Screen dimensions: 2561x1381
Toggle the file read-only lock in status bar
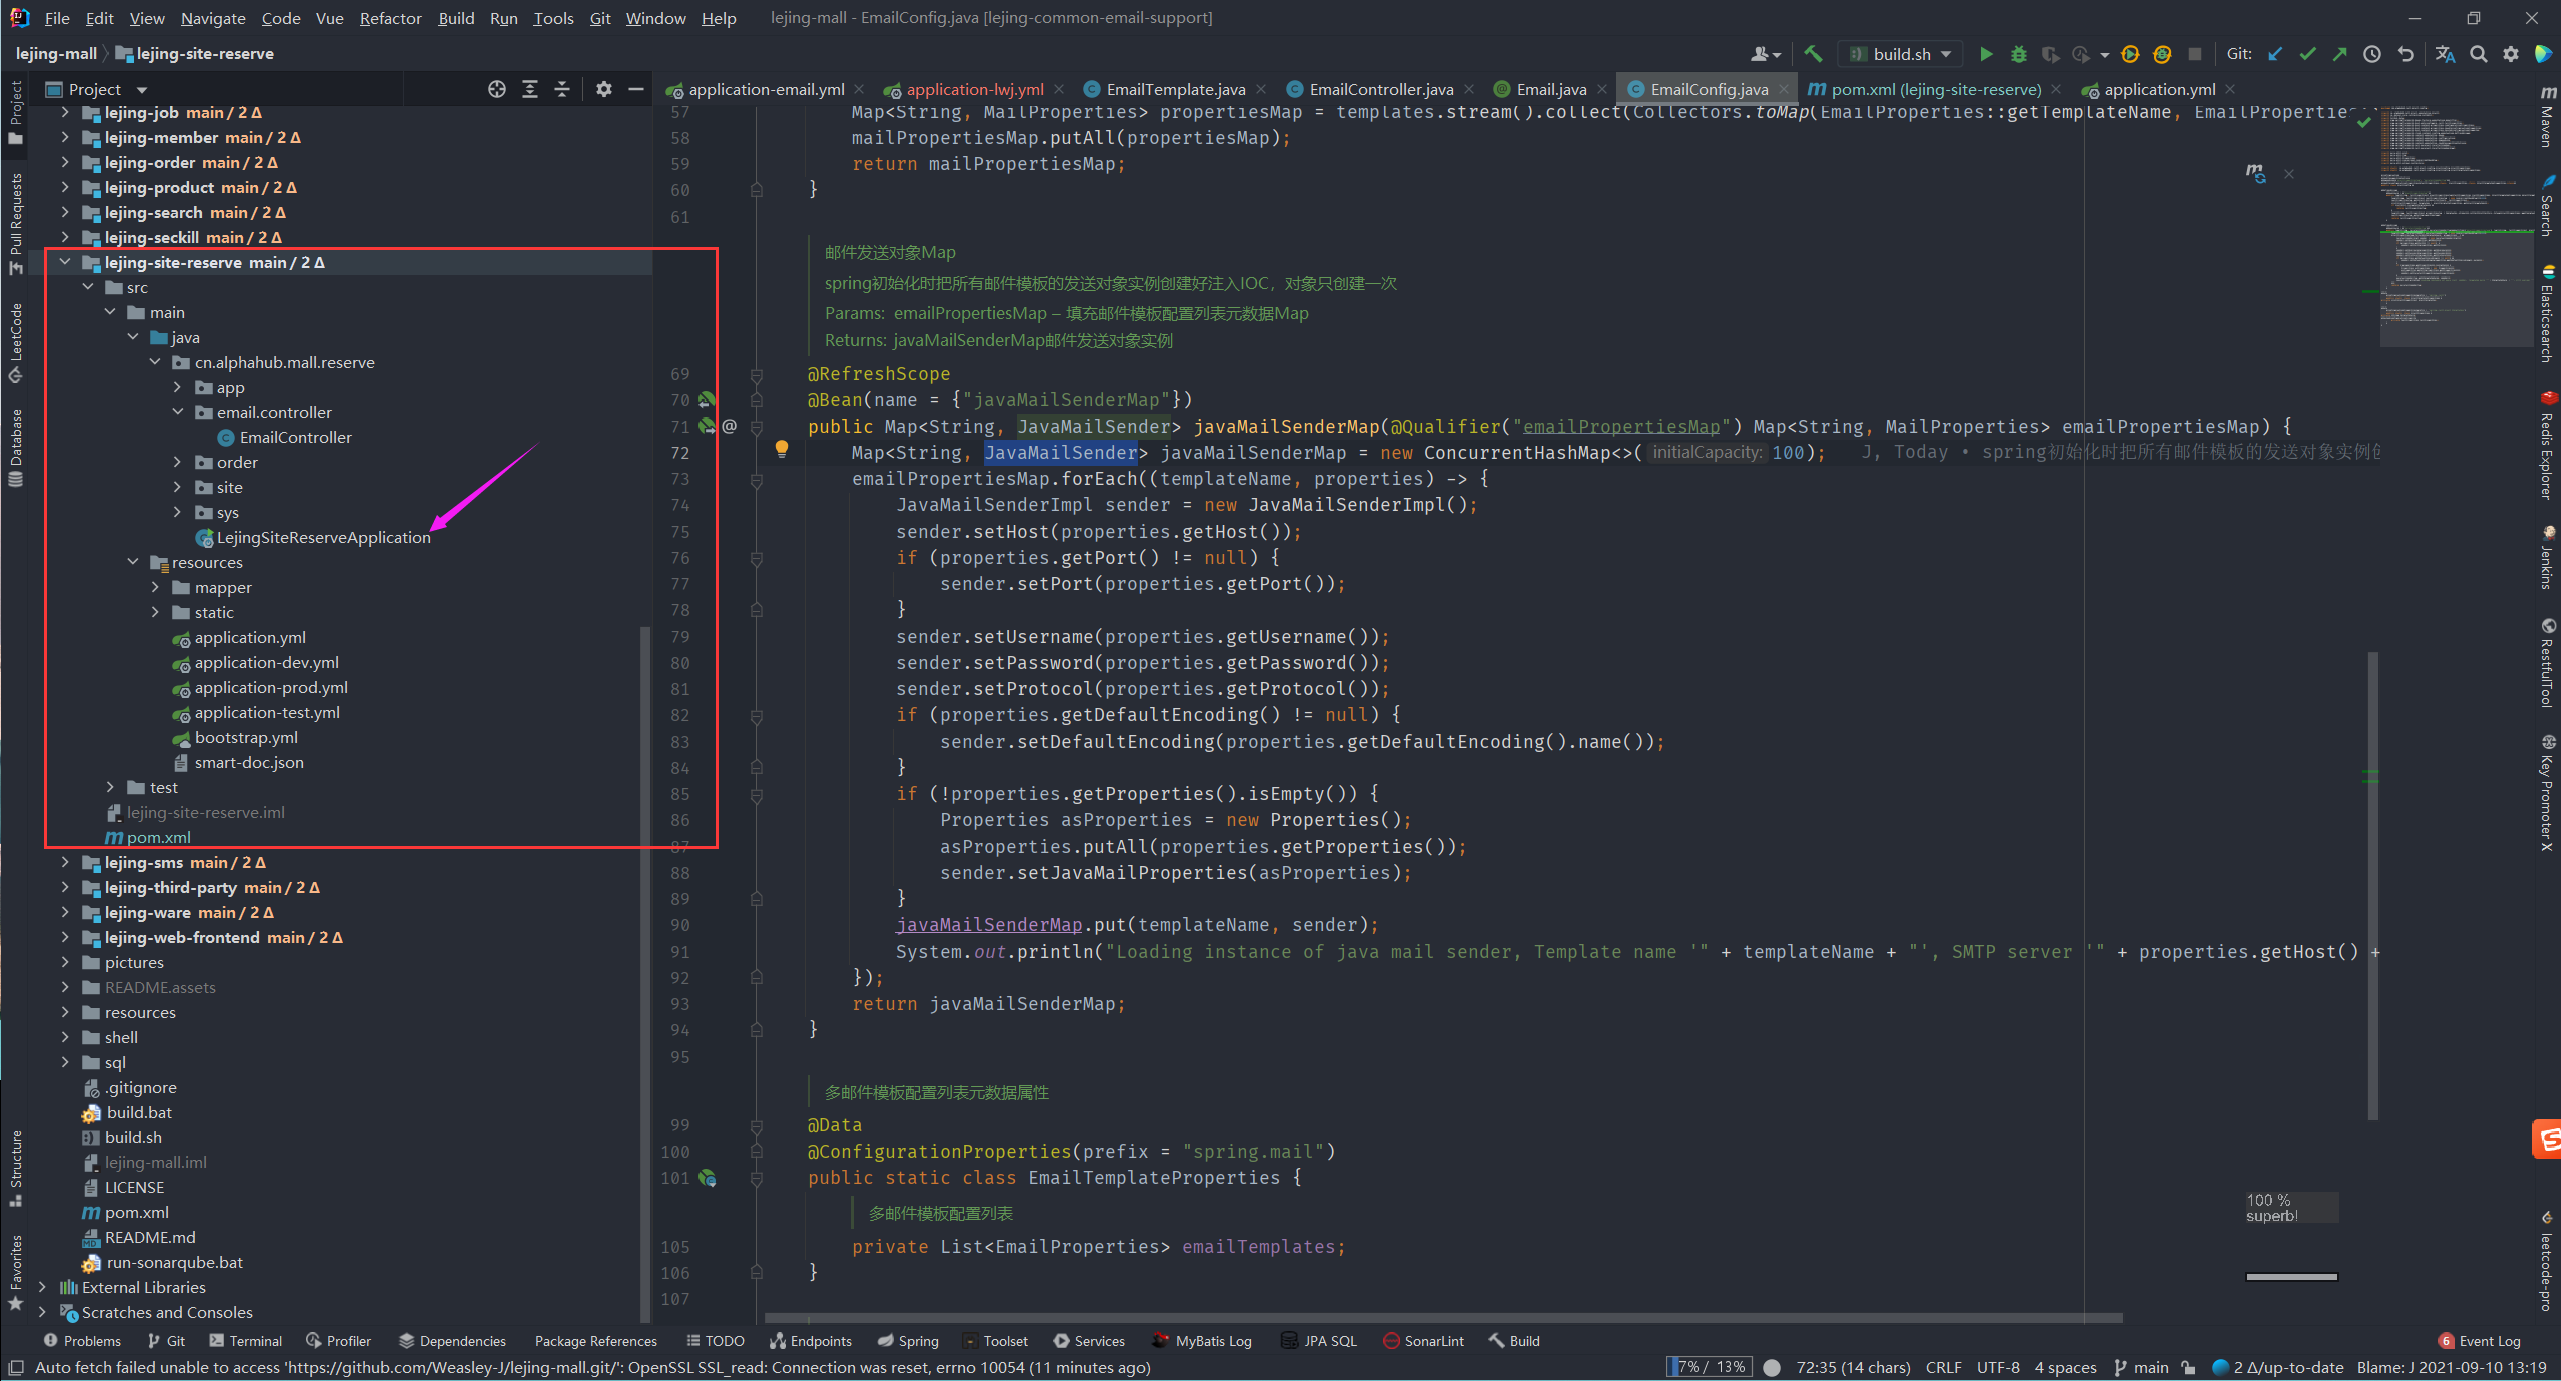pyautogui.click(x=2189, y=1367)
